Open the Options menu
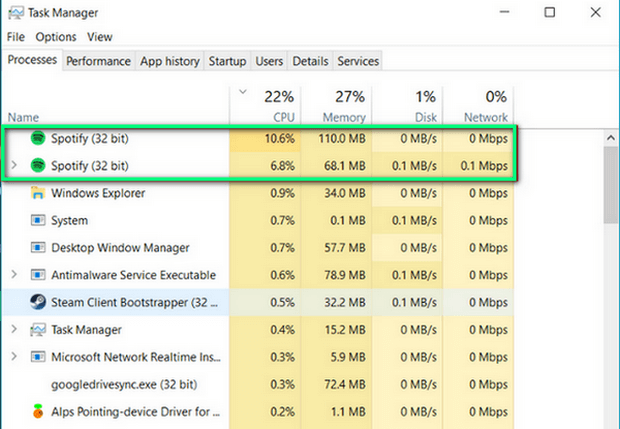 56,37
